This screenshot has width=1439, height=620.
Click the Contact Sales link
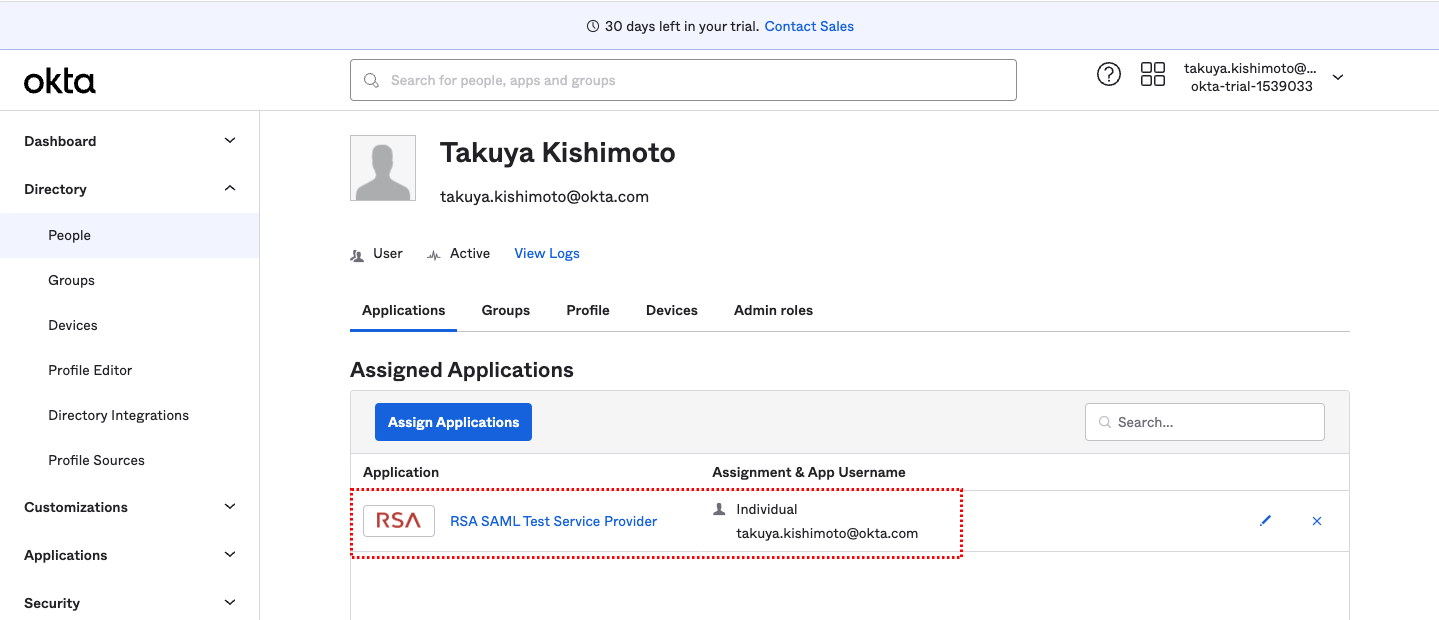point(809,26)
